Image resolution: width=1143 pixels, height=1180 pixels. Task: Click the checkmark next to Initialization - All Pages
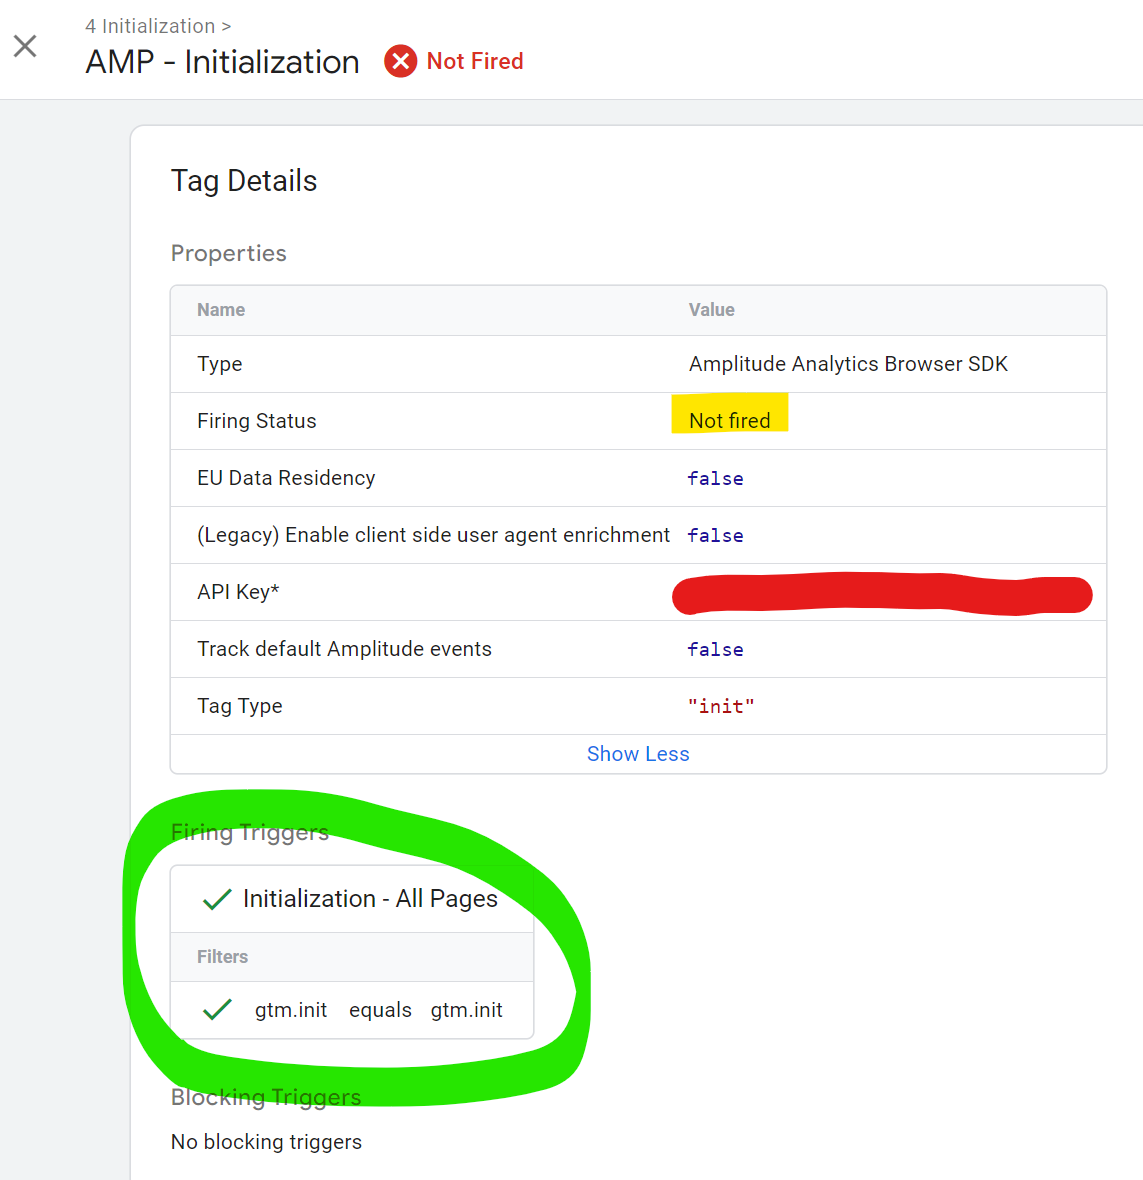point(217,899)
